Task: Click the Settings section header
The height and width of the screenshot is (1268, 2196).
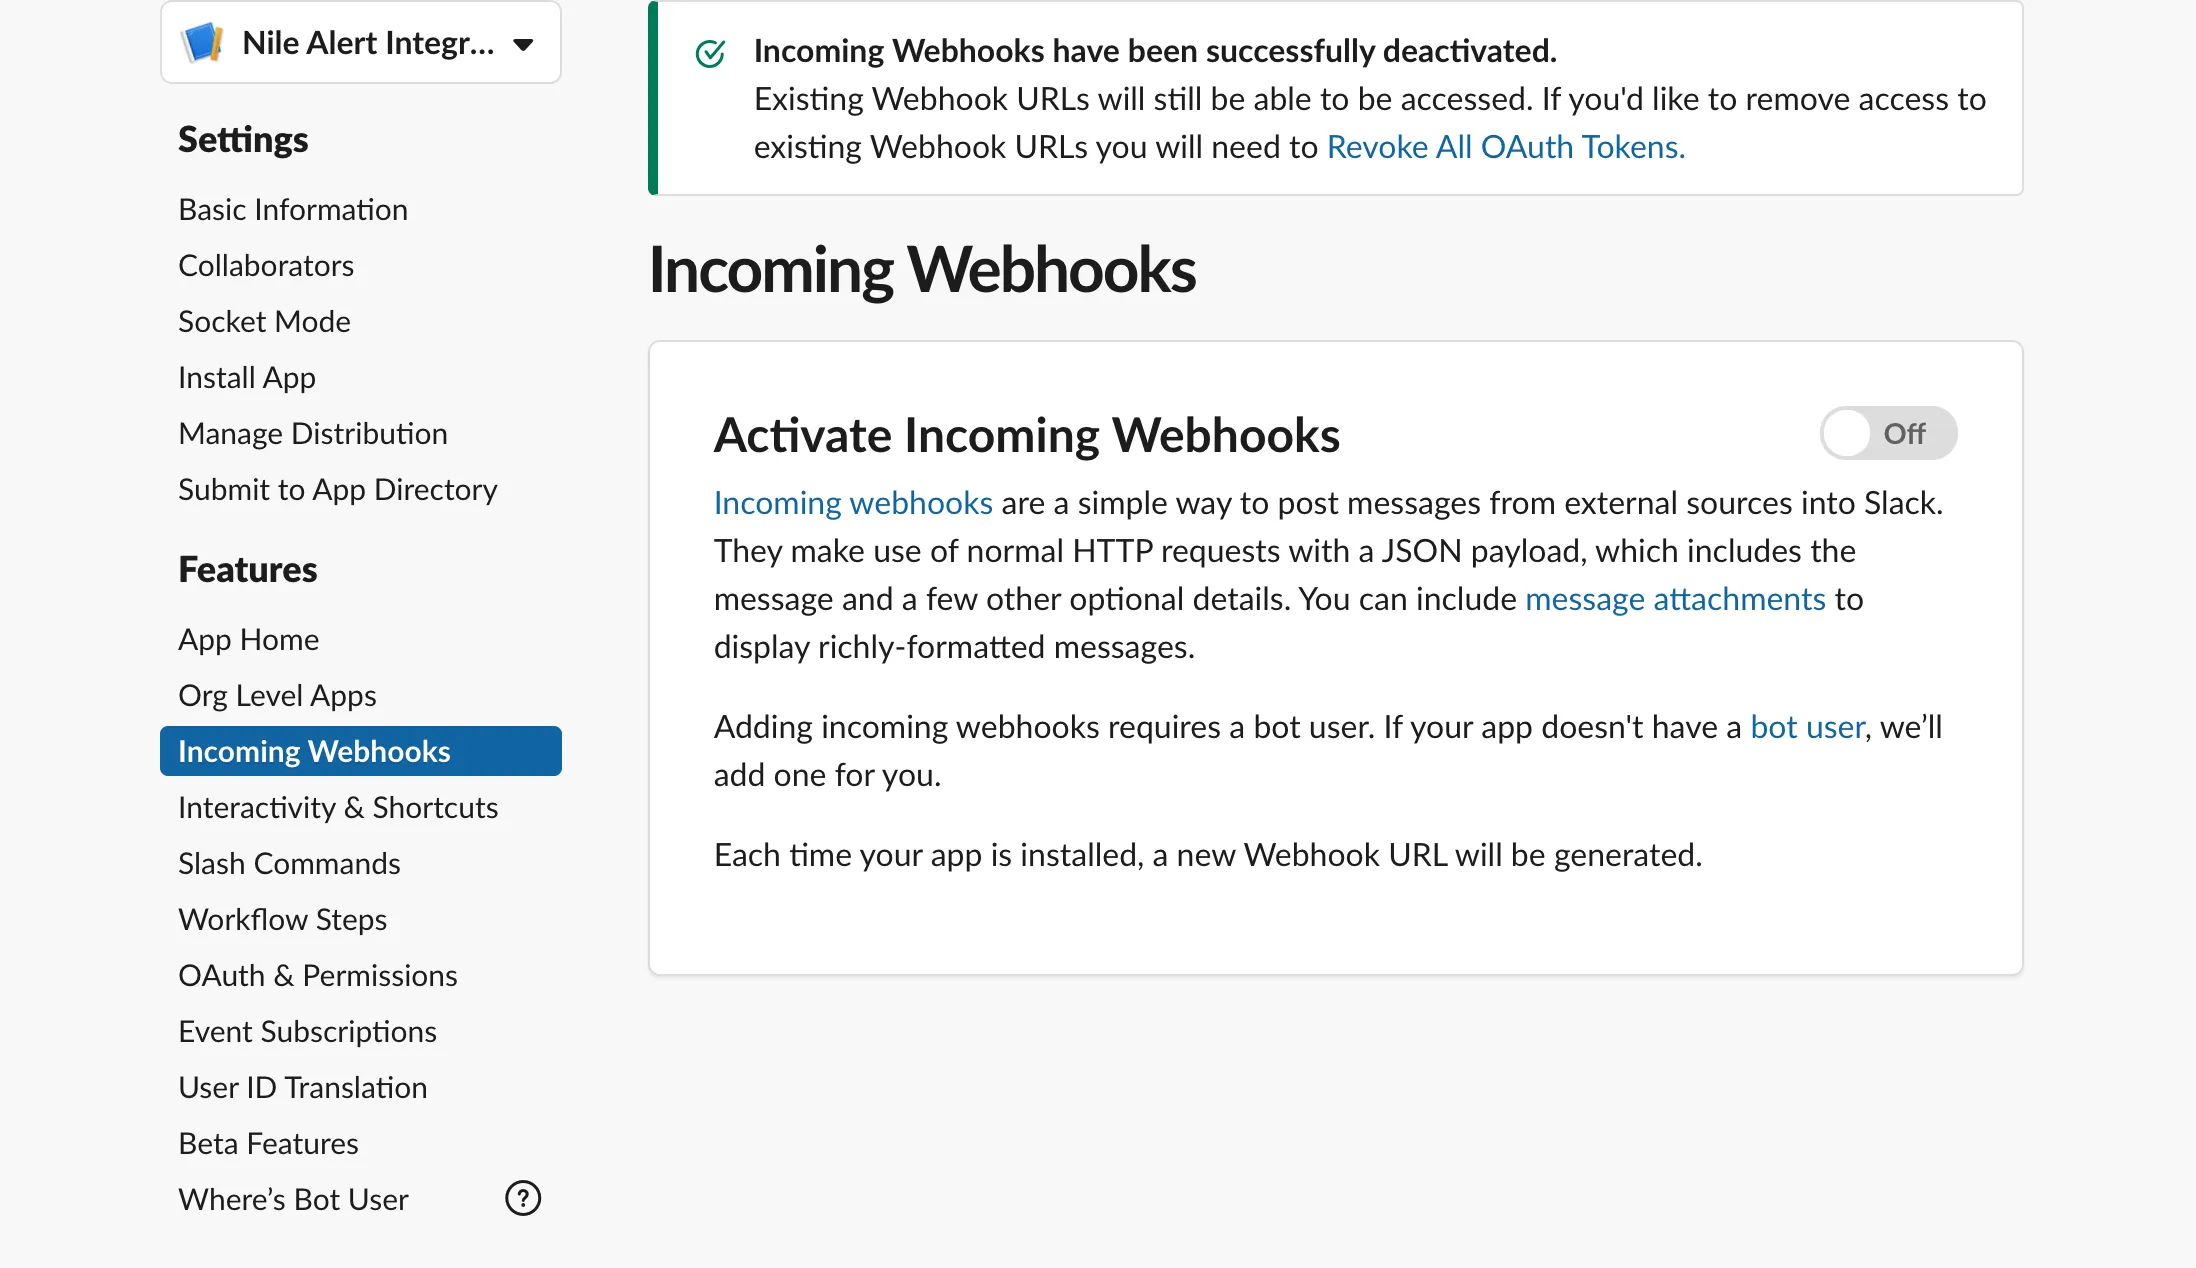Action: (243, 140)
